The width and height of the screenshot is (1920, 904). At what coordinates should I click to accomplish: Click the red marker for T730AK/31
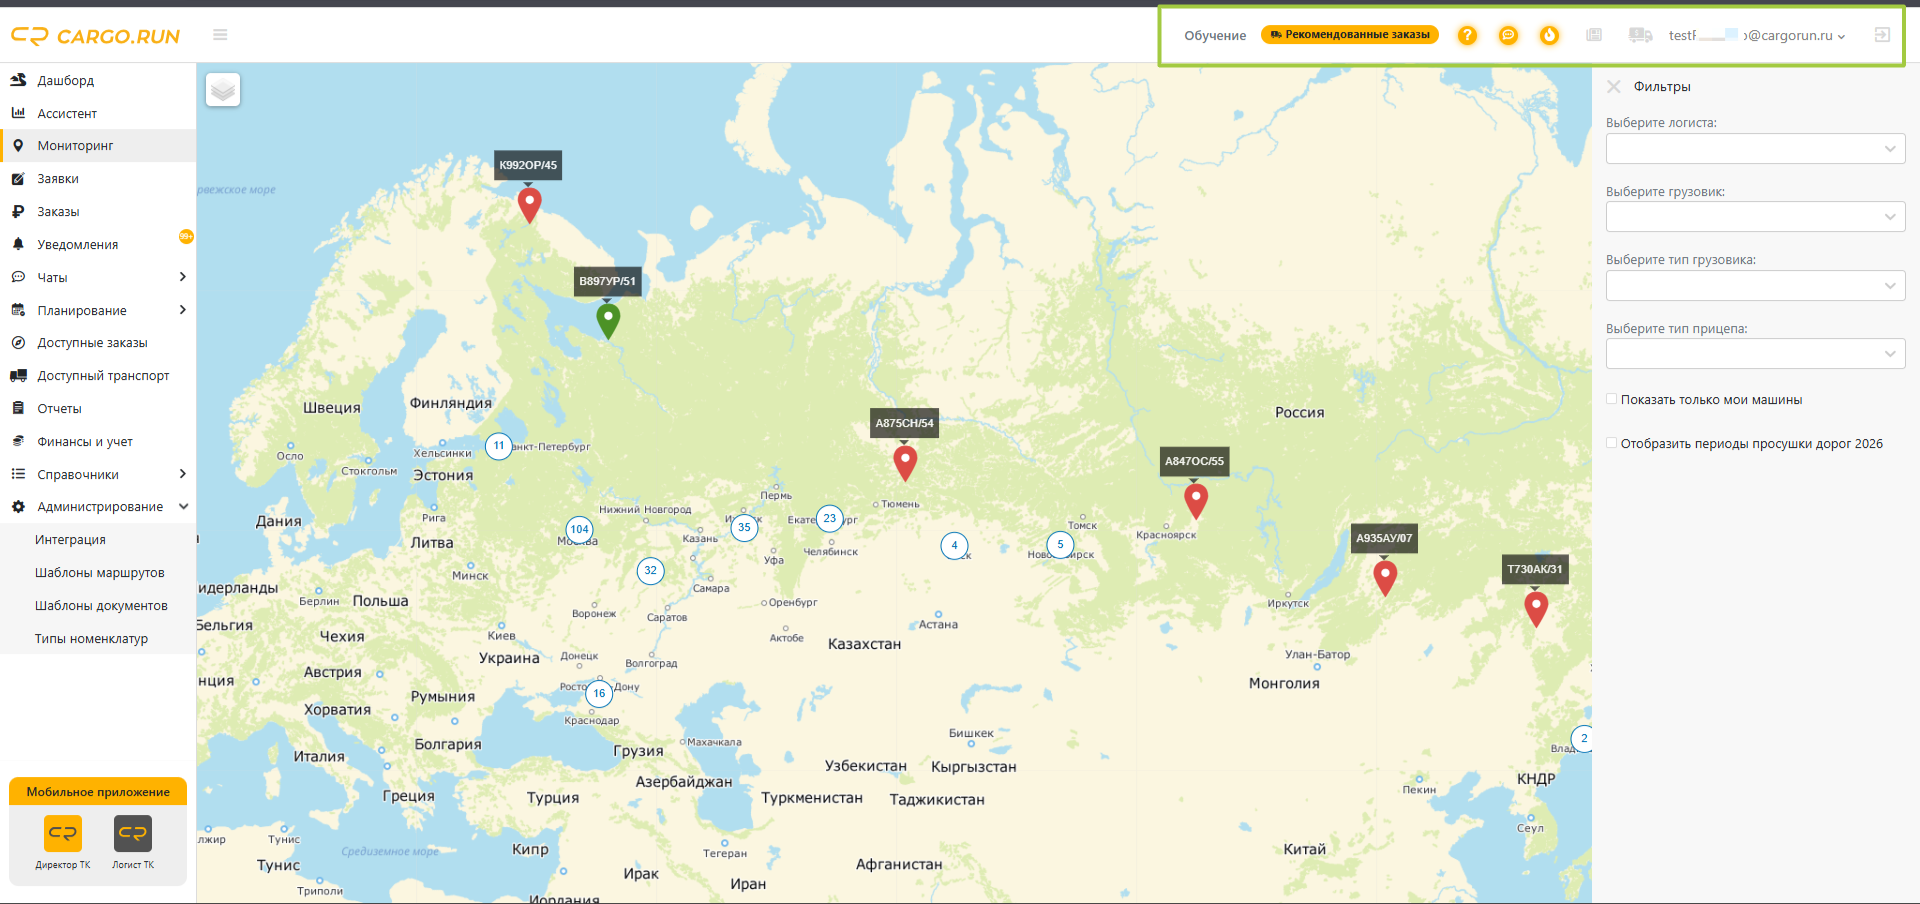click(x=1536, y=609)
